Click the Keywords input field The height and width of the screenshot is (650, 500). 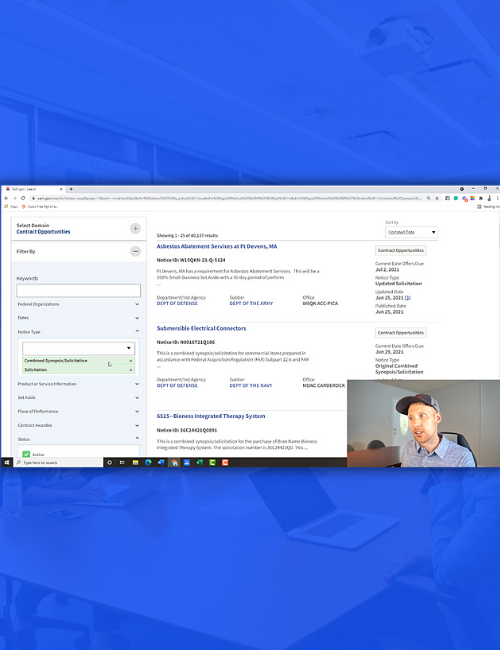pos(78,290)
